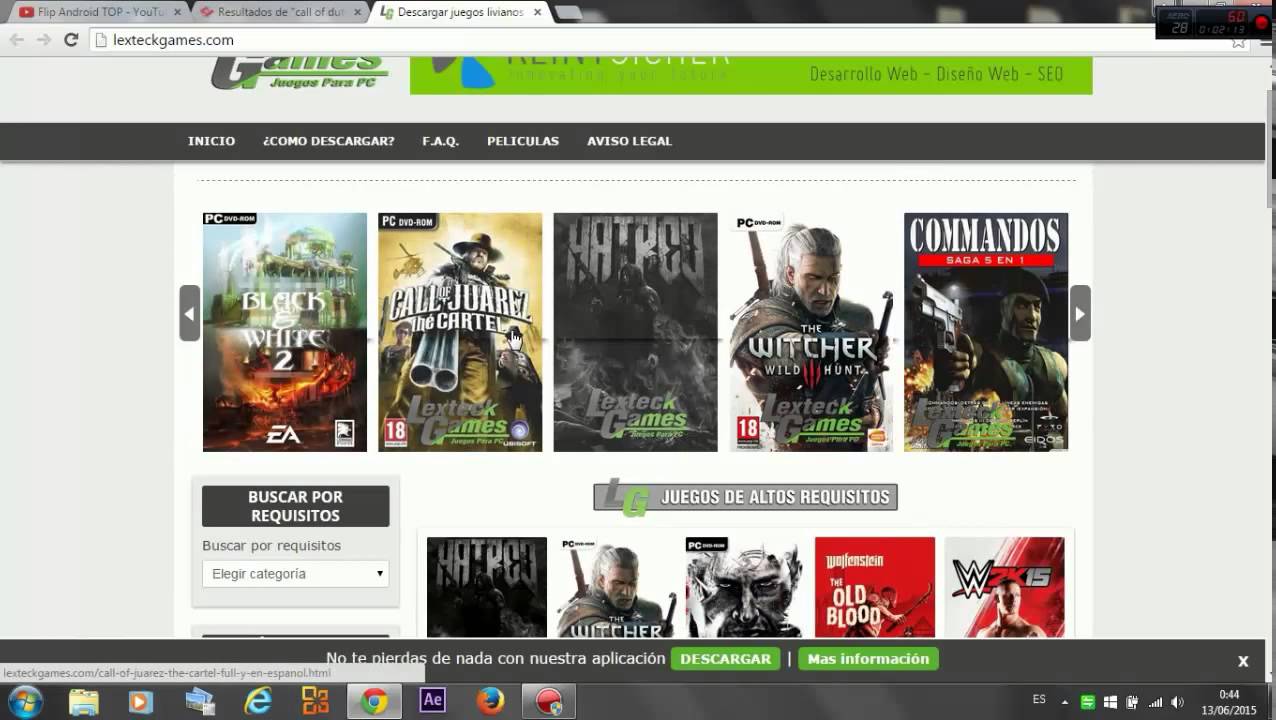Expand the 'Elegir categoria' dropdown
The image size is (1276, 720).
[x=296, y=574]
